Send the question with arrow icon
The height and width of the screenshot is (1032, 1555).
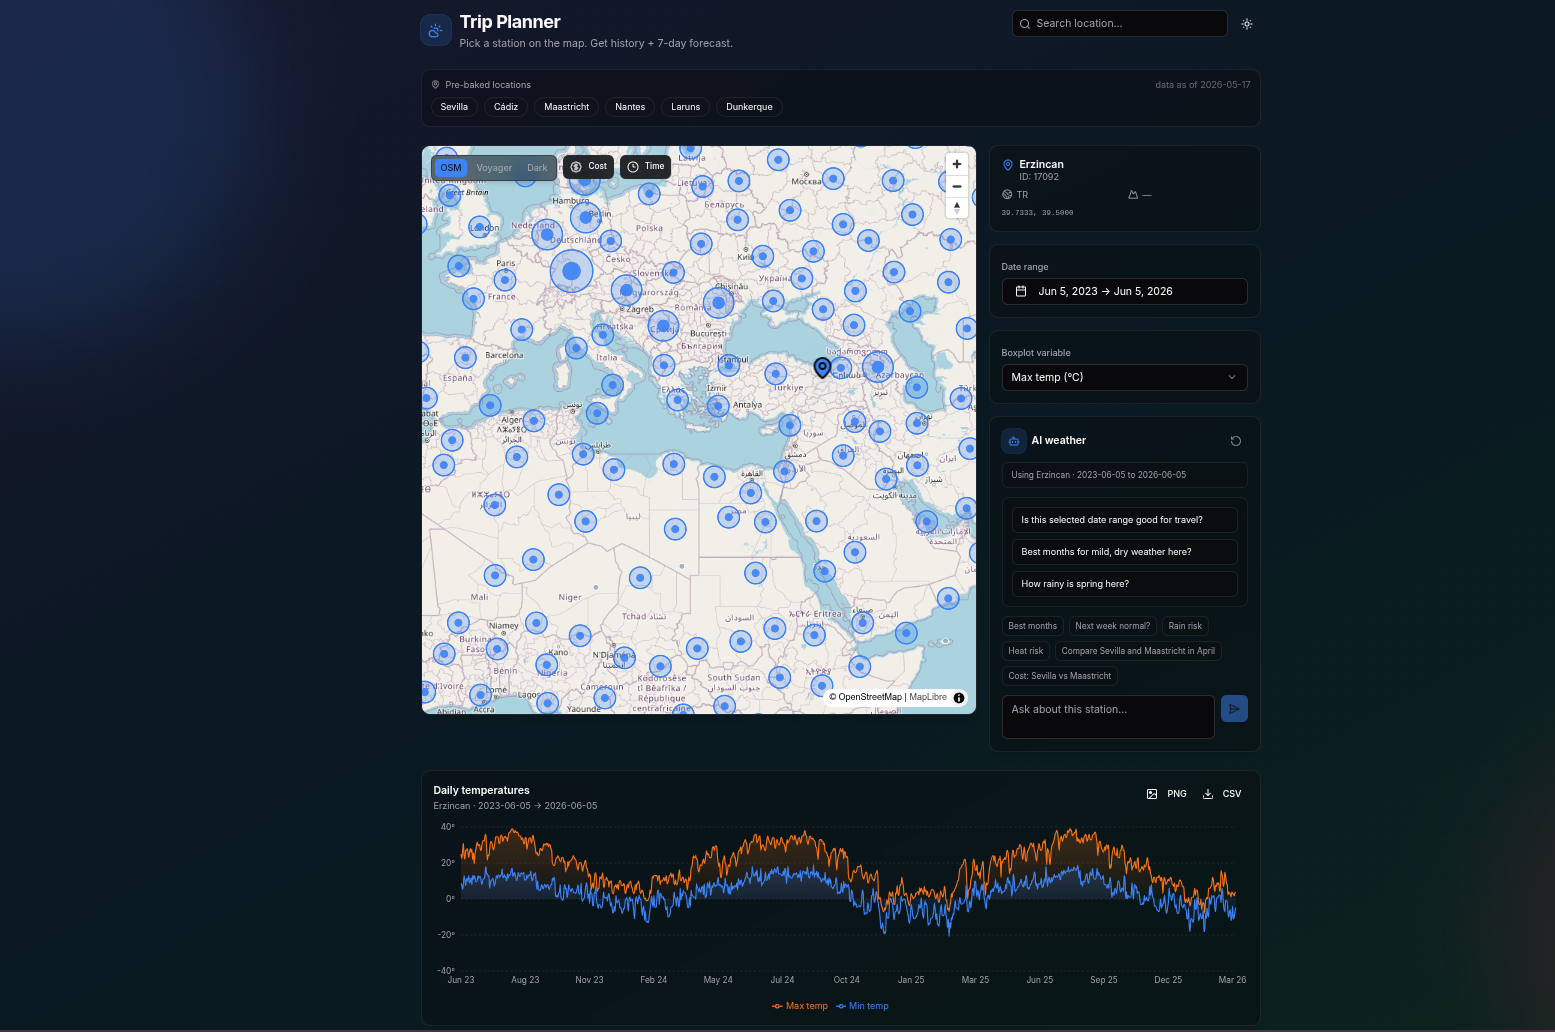(1235, 709)
